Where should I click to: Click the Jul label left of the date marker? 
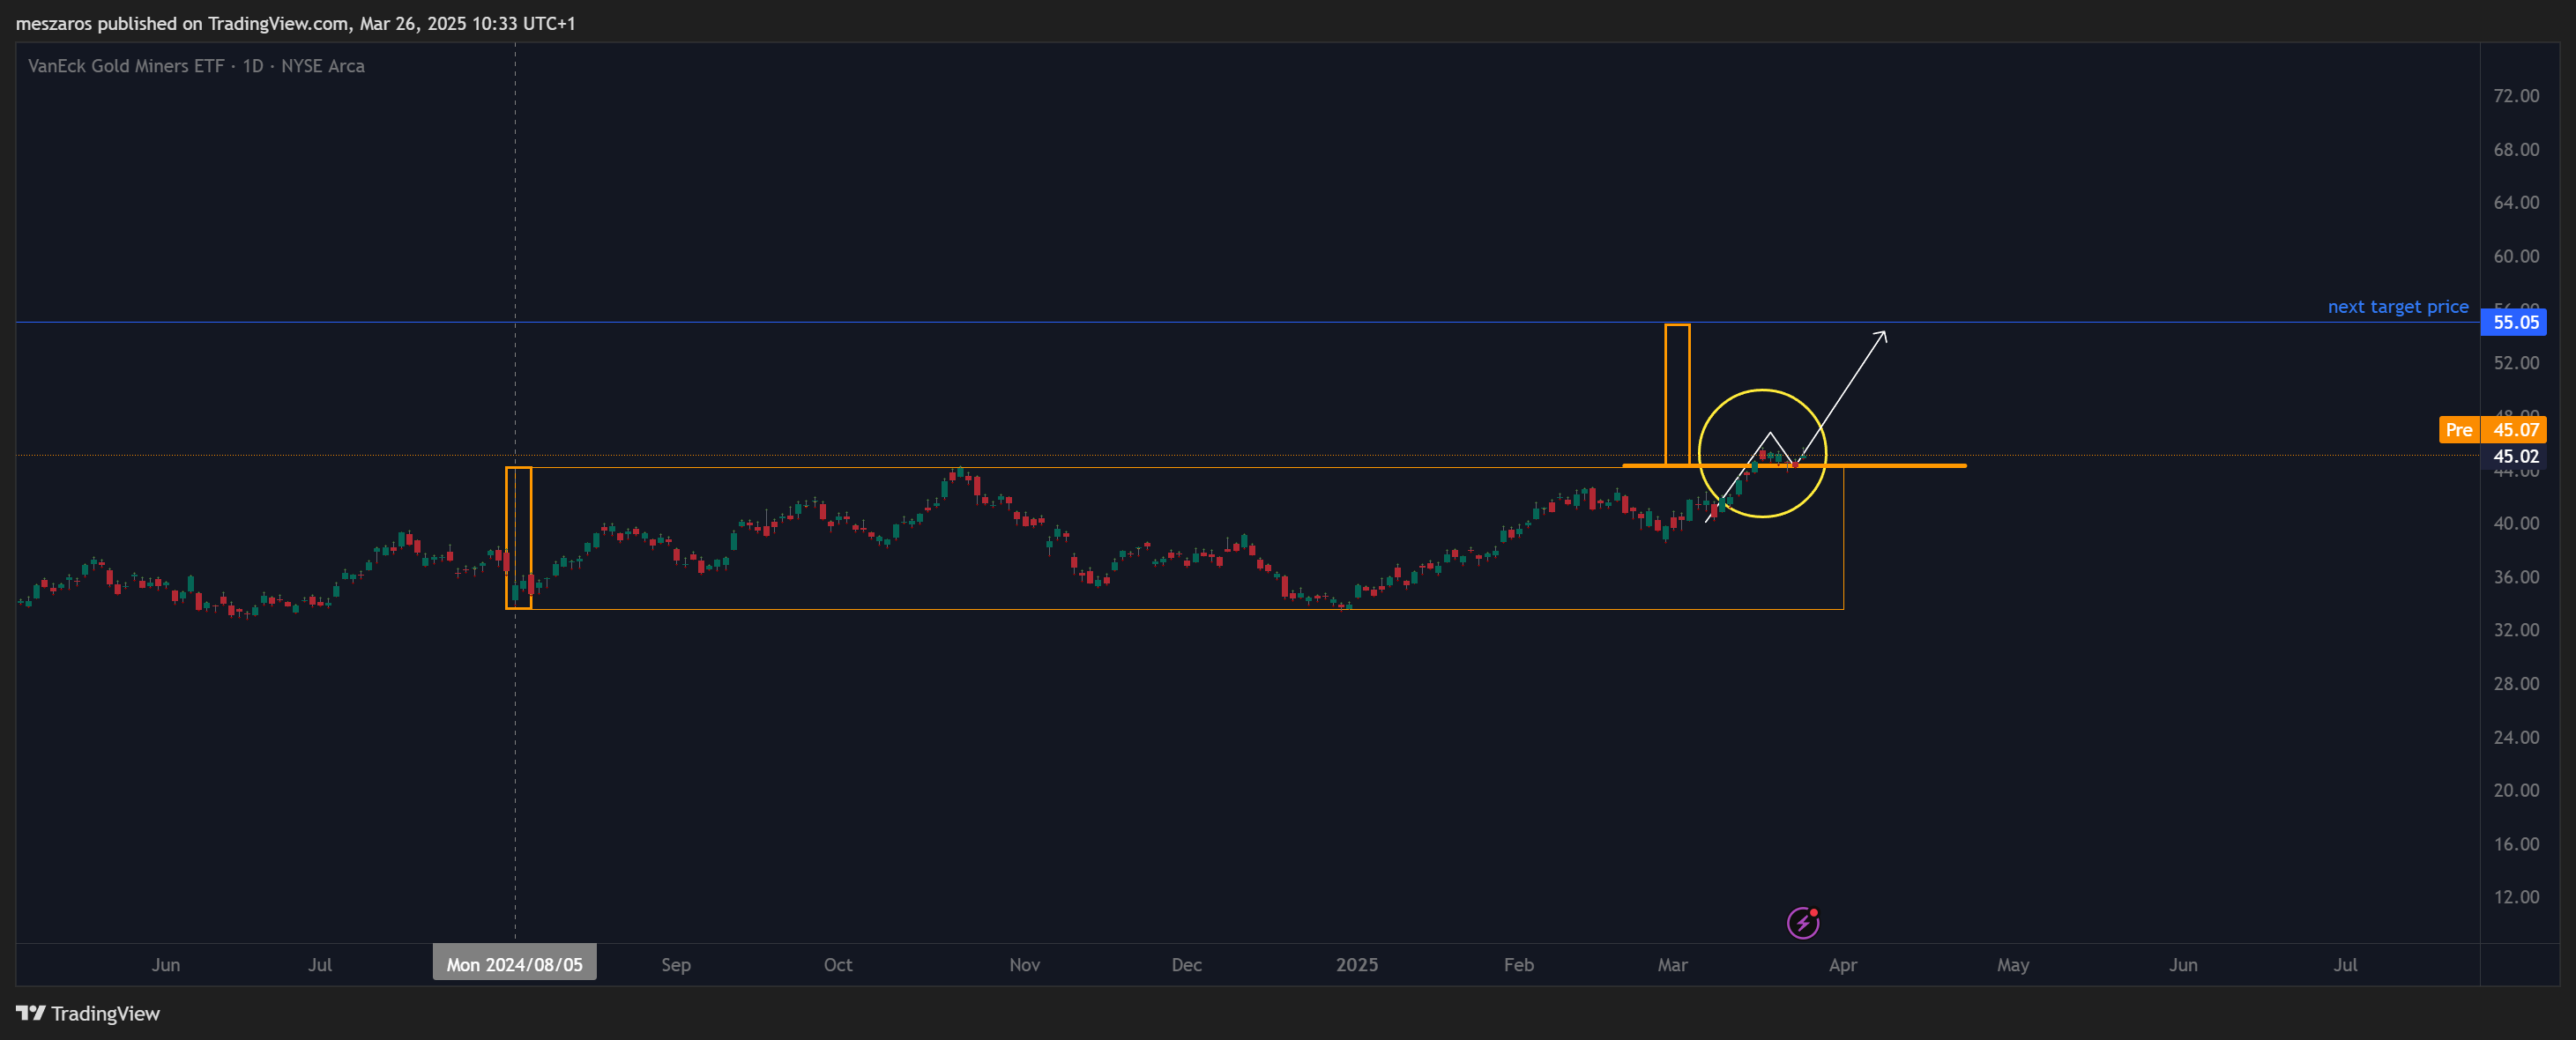[320, 964]
